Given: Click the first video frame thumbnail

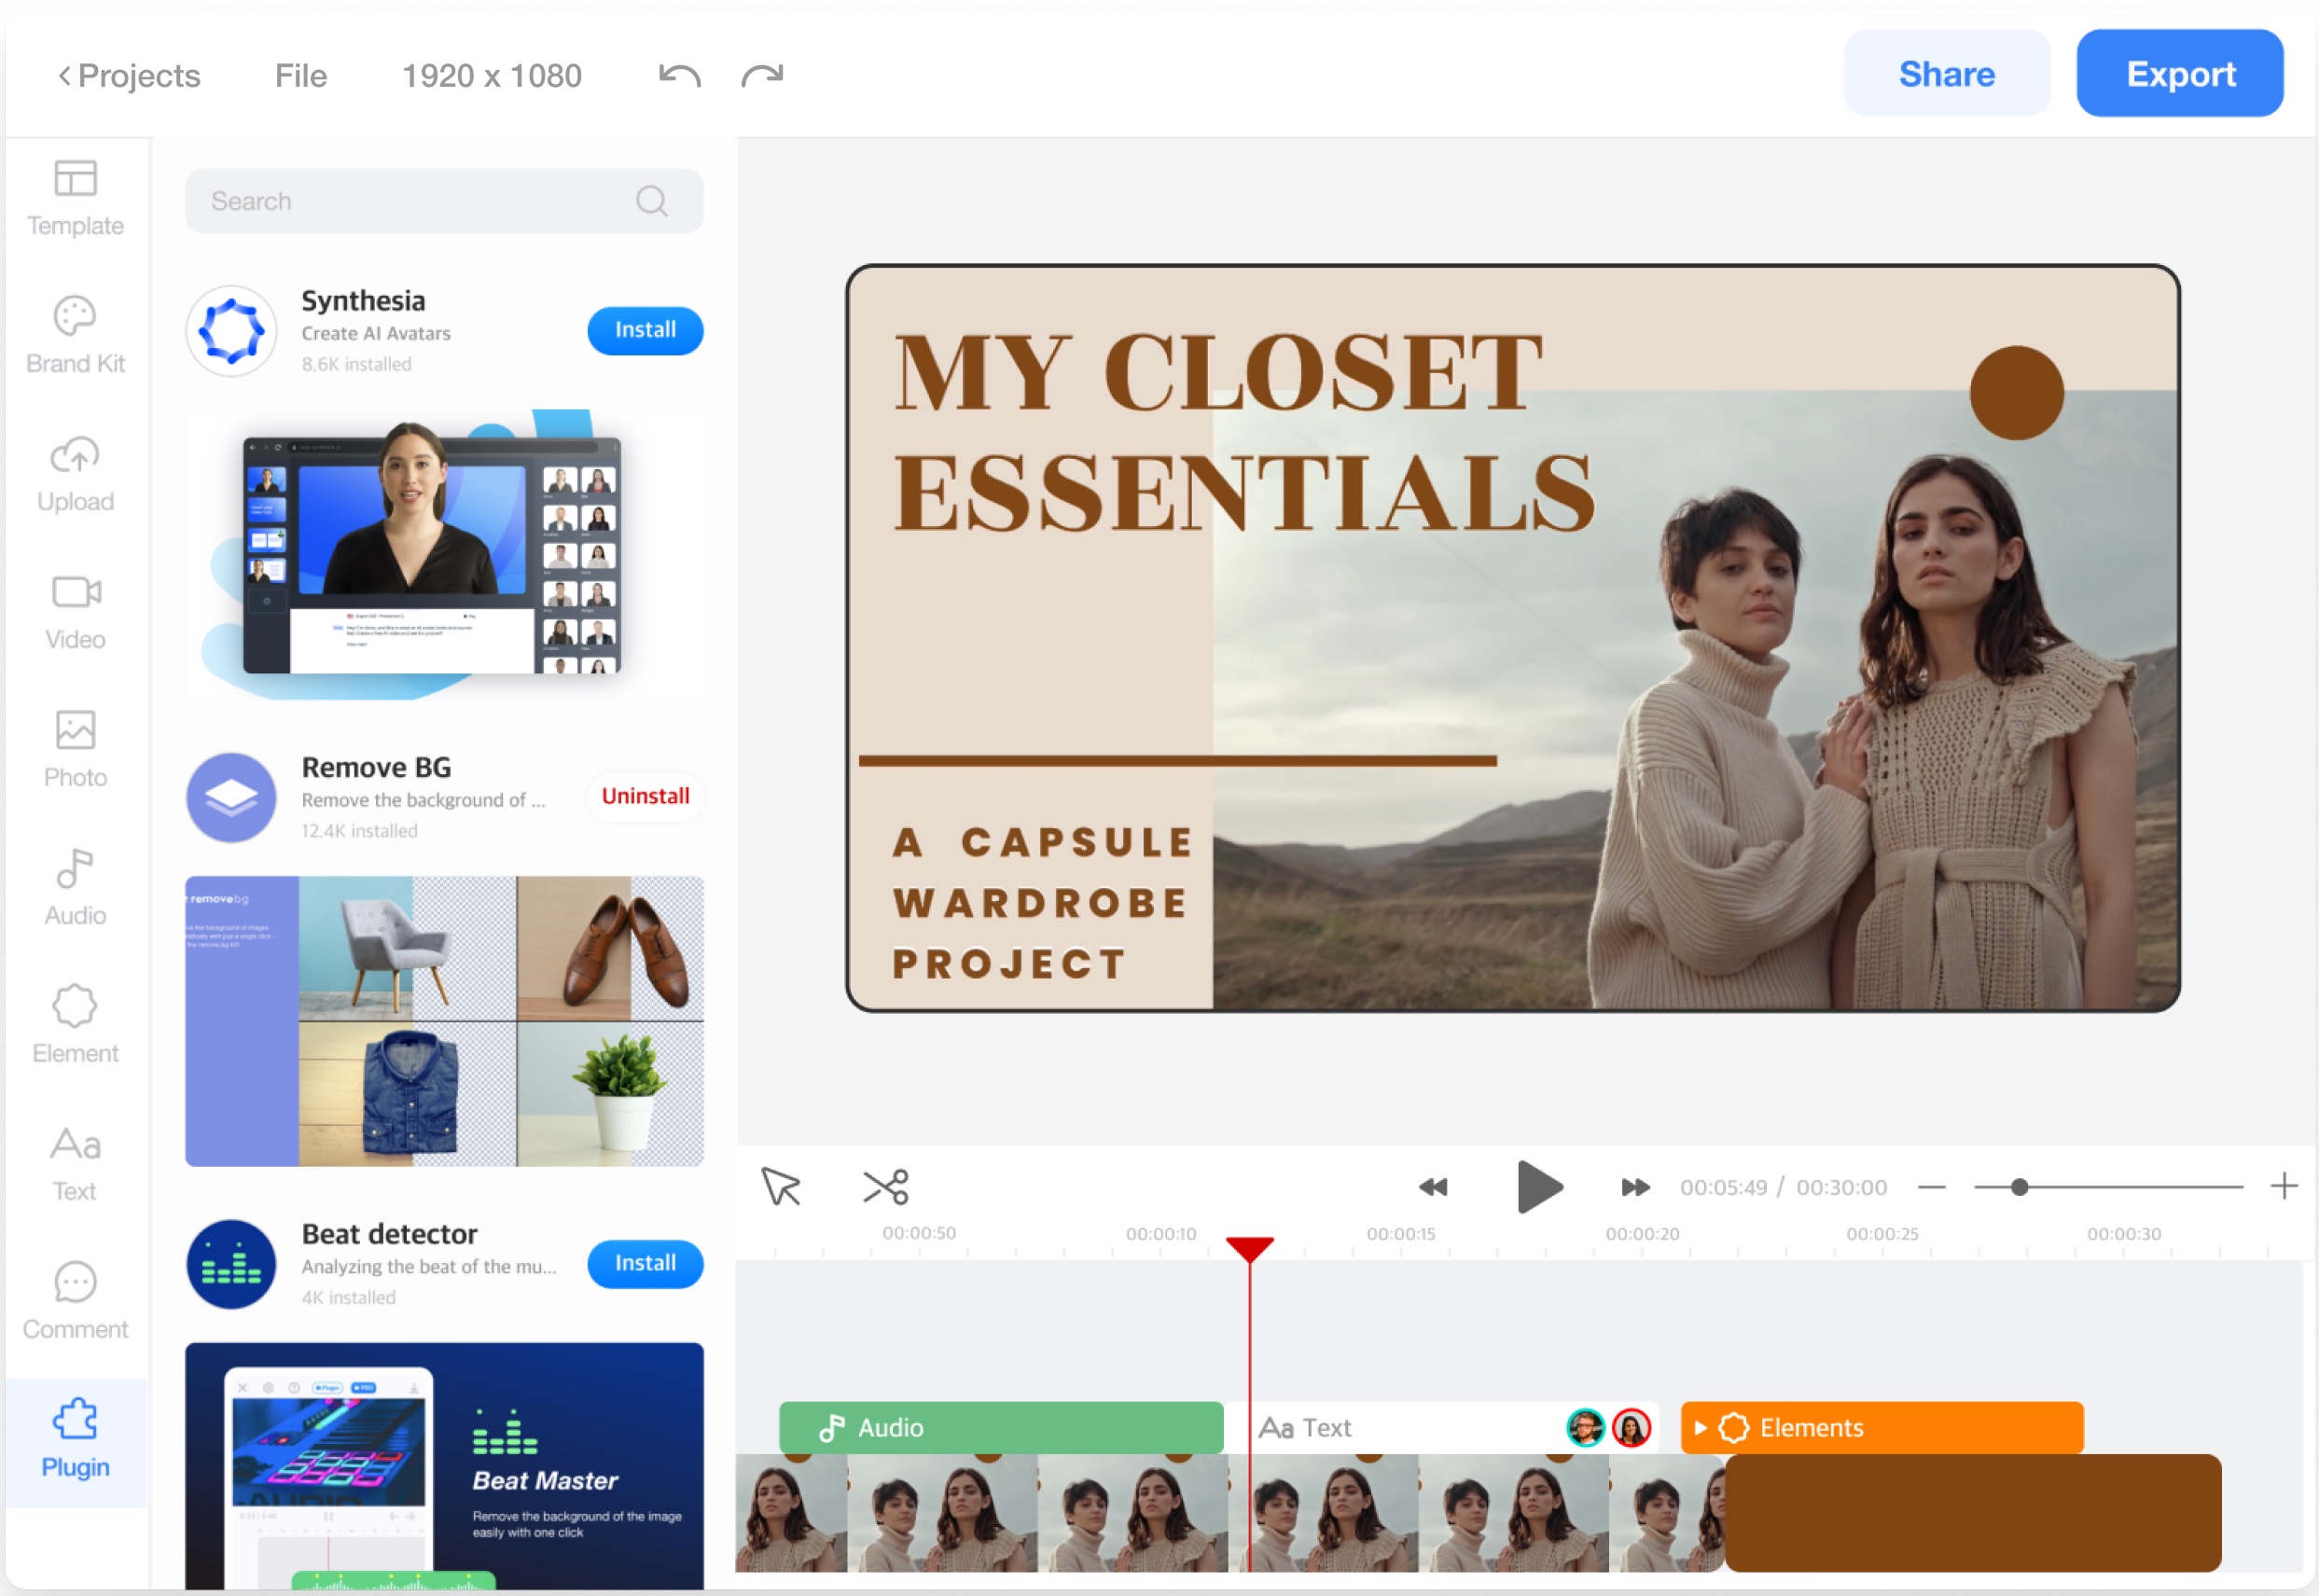Looking at the screenshot, I should coord(791,1513).
